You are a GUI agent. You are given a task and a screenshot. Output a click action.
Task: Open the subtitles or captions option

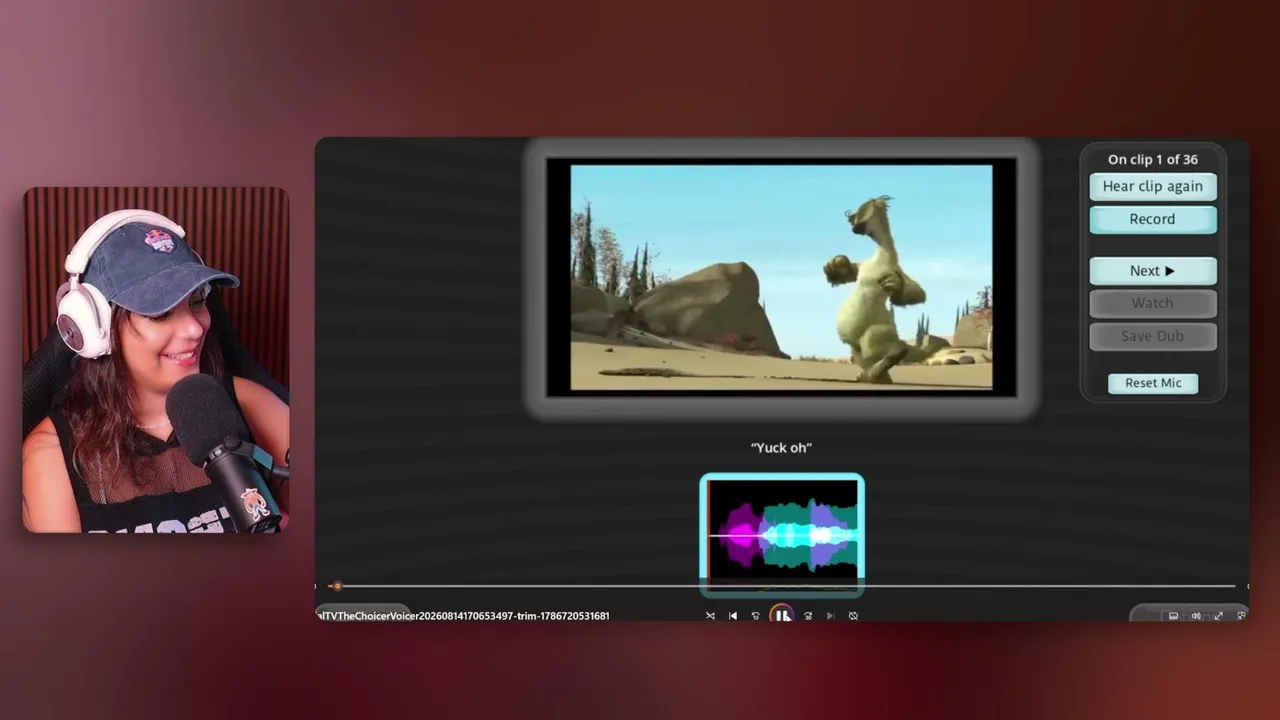point(1173,616)
